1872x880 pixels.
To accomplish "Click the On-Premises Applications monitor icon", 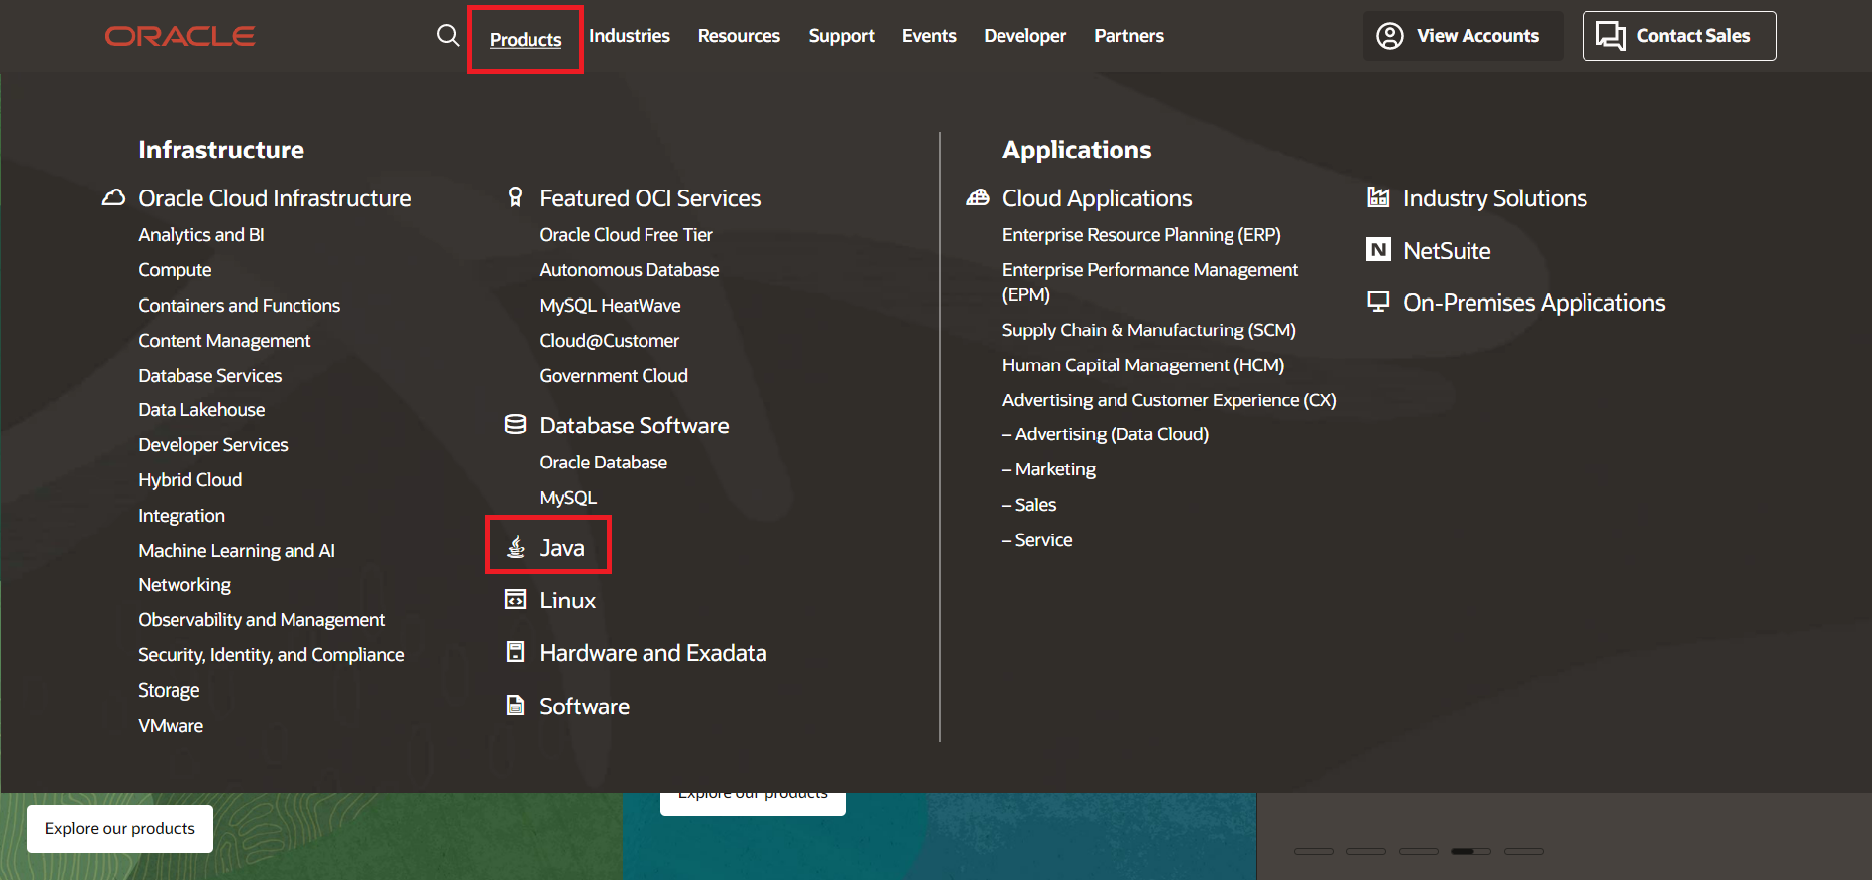I will (x=1378, y=301).
